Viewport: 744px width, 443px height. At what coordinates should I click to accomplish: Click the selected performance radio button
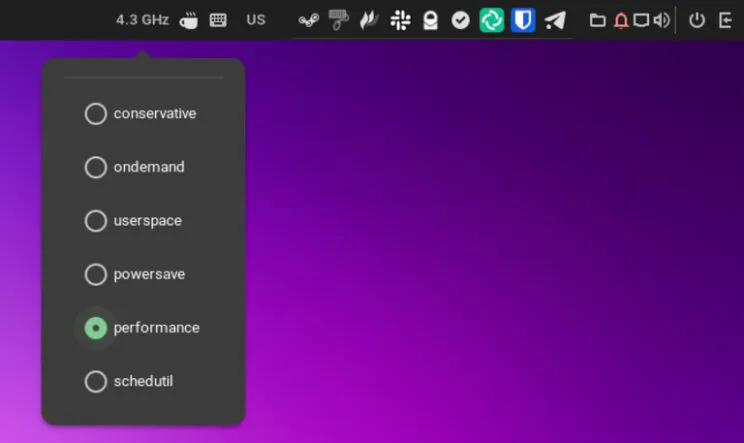click(x=96, y=328)
